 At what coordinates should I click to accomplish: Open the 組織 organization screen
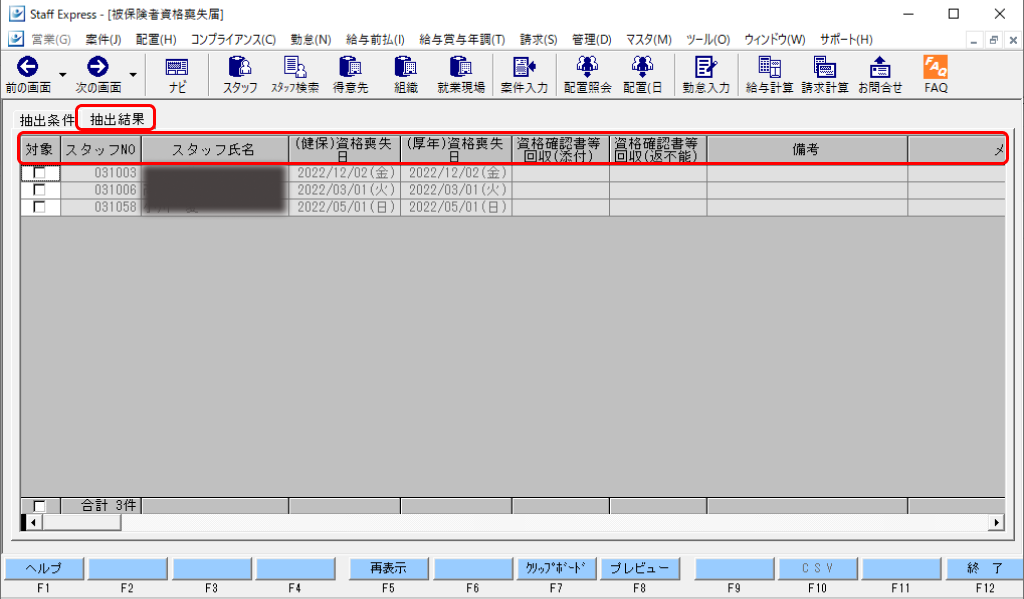point(406,75)
